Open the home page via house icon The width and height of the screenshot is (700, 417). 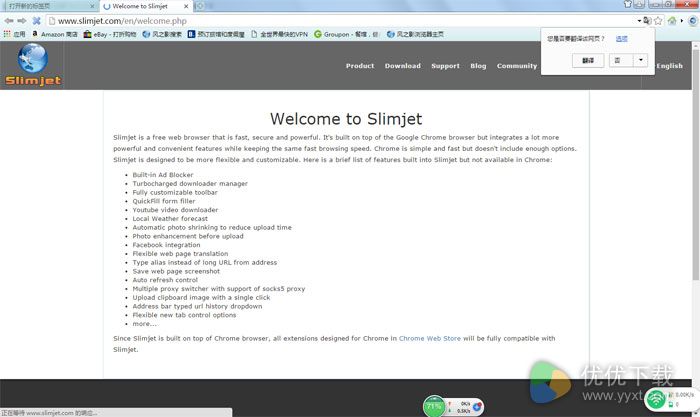[x=672, y=21]
